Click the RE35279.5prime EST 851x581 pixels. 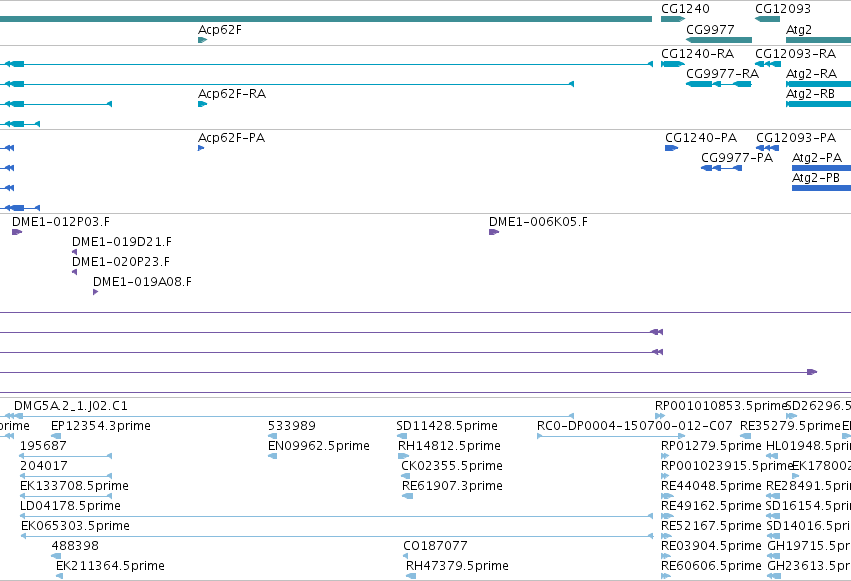coord(746,436)
